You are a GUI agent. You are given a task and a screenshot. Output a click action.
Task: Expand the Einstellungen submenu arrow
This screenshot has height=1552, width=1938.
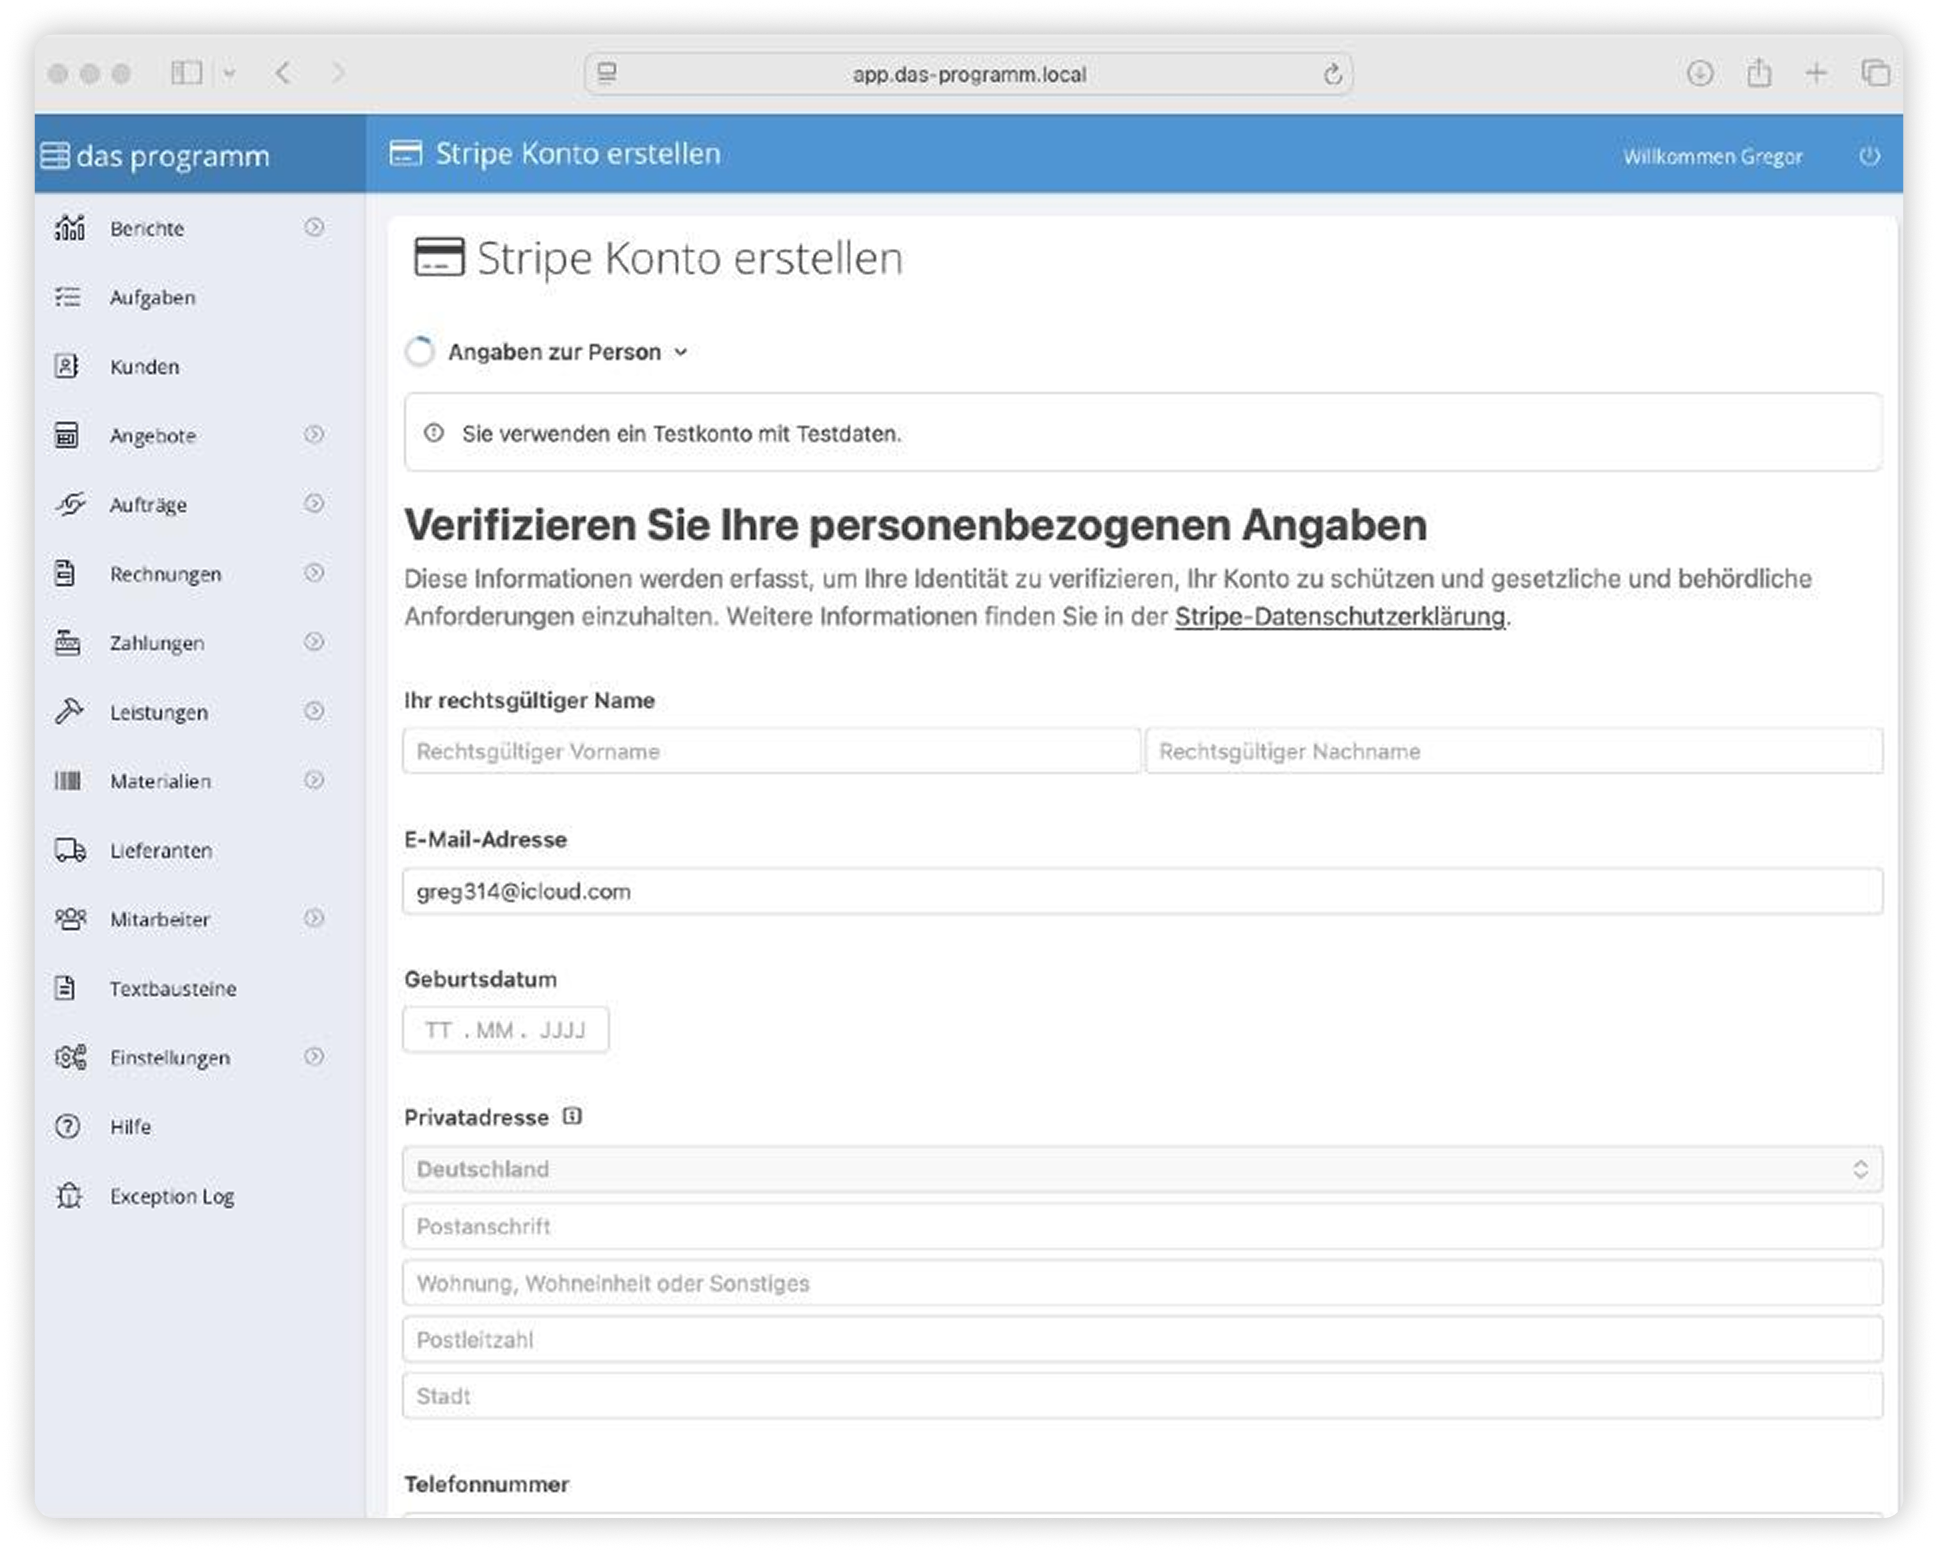[314, 1057]
